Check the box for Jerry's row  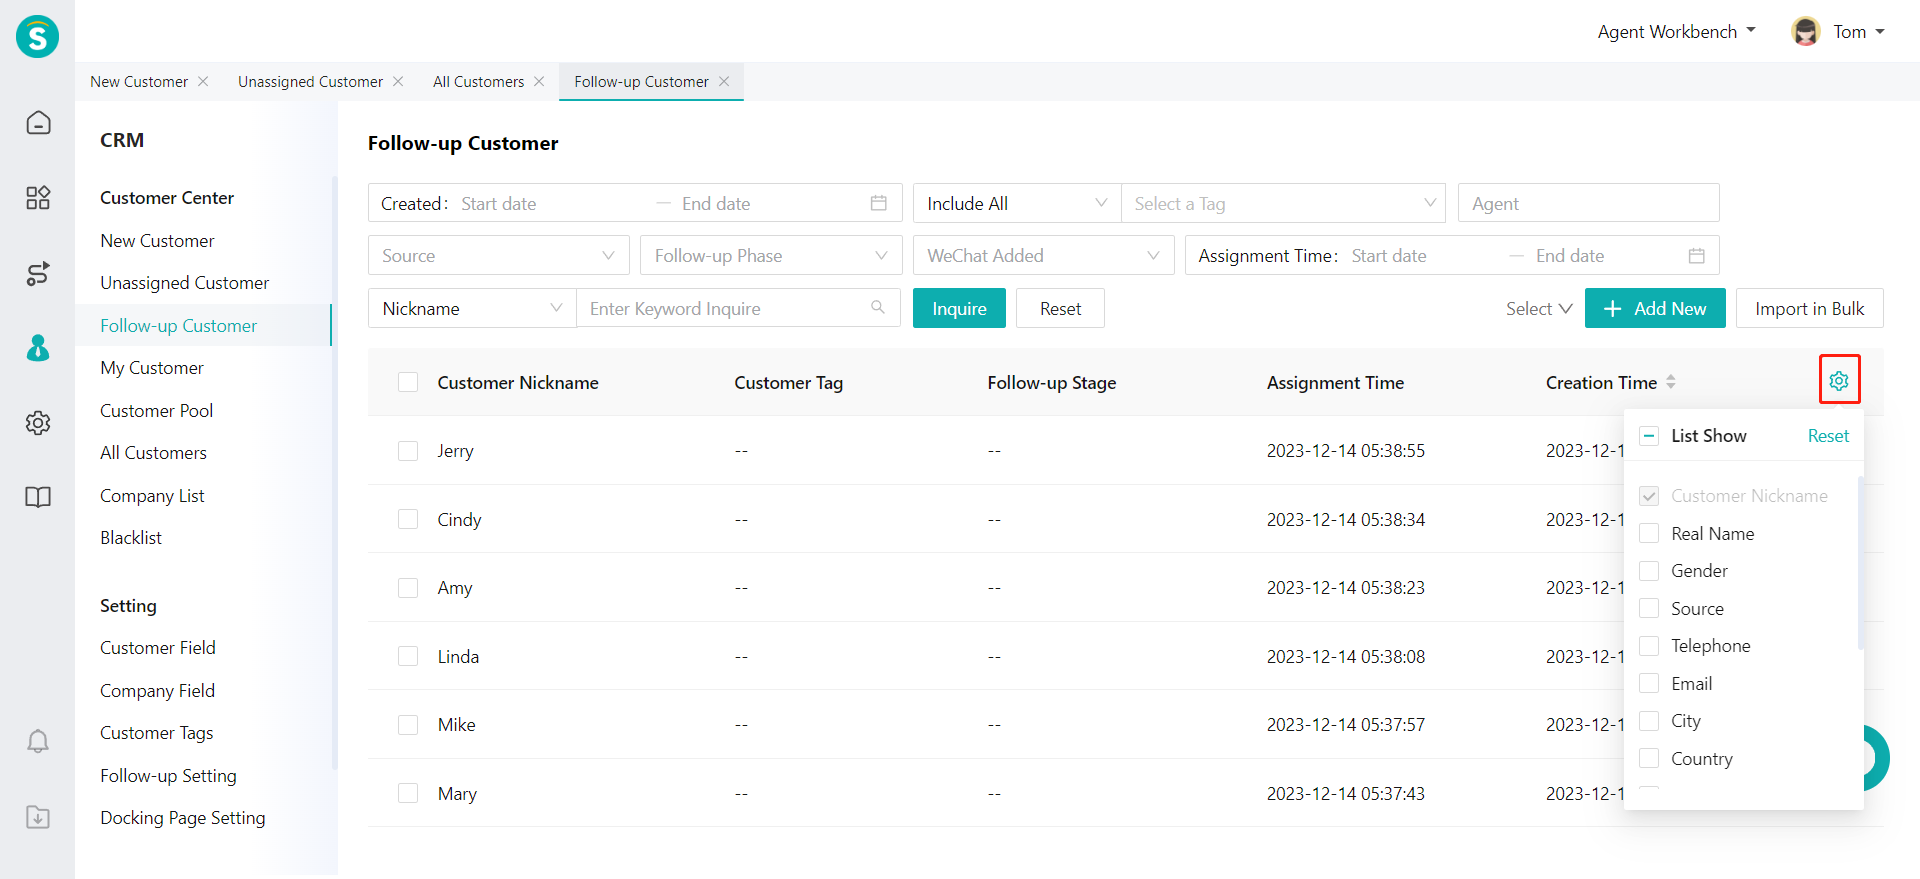tap(408, 451)
